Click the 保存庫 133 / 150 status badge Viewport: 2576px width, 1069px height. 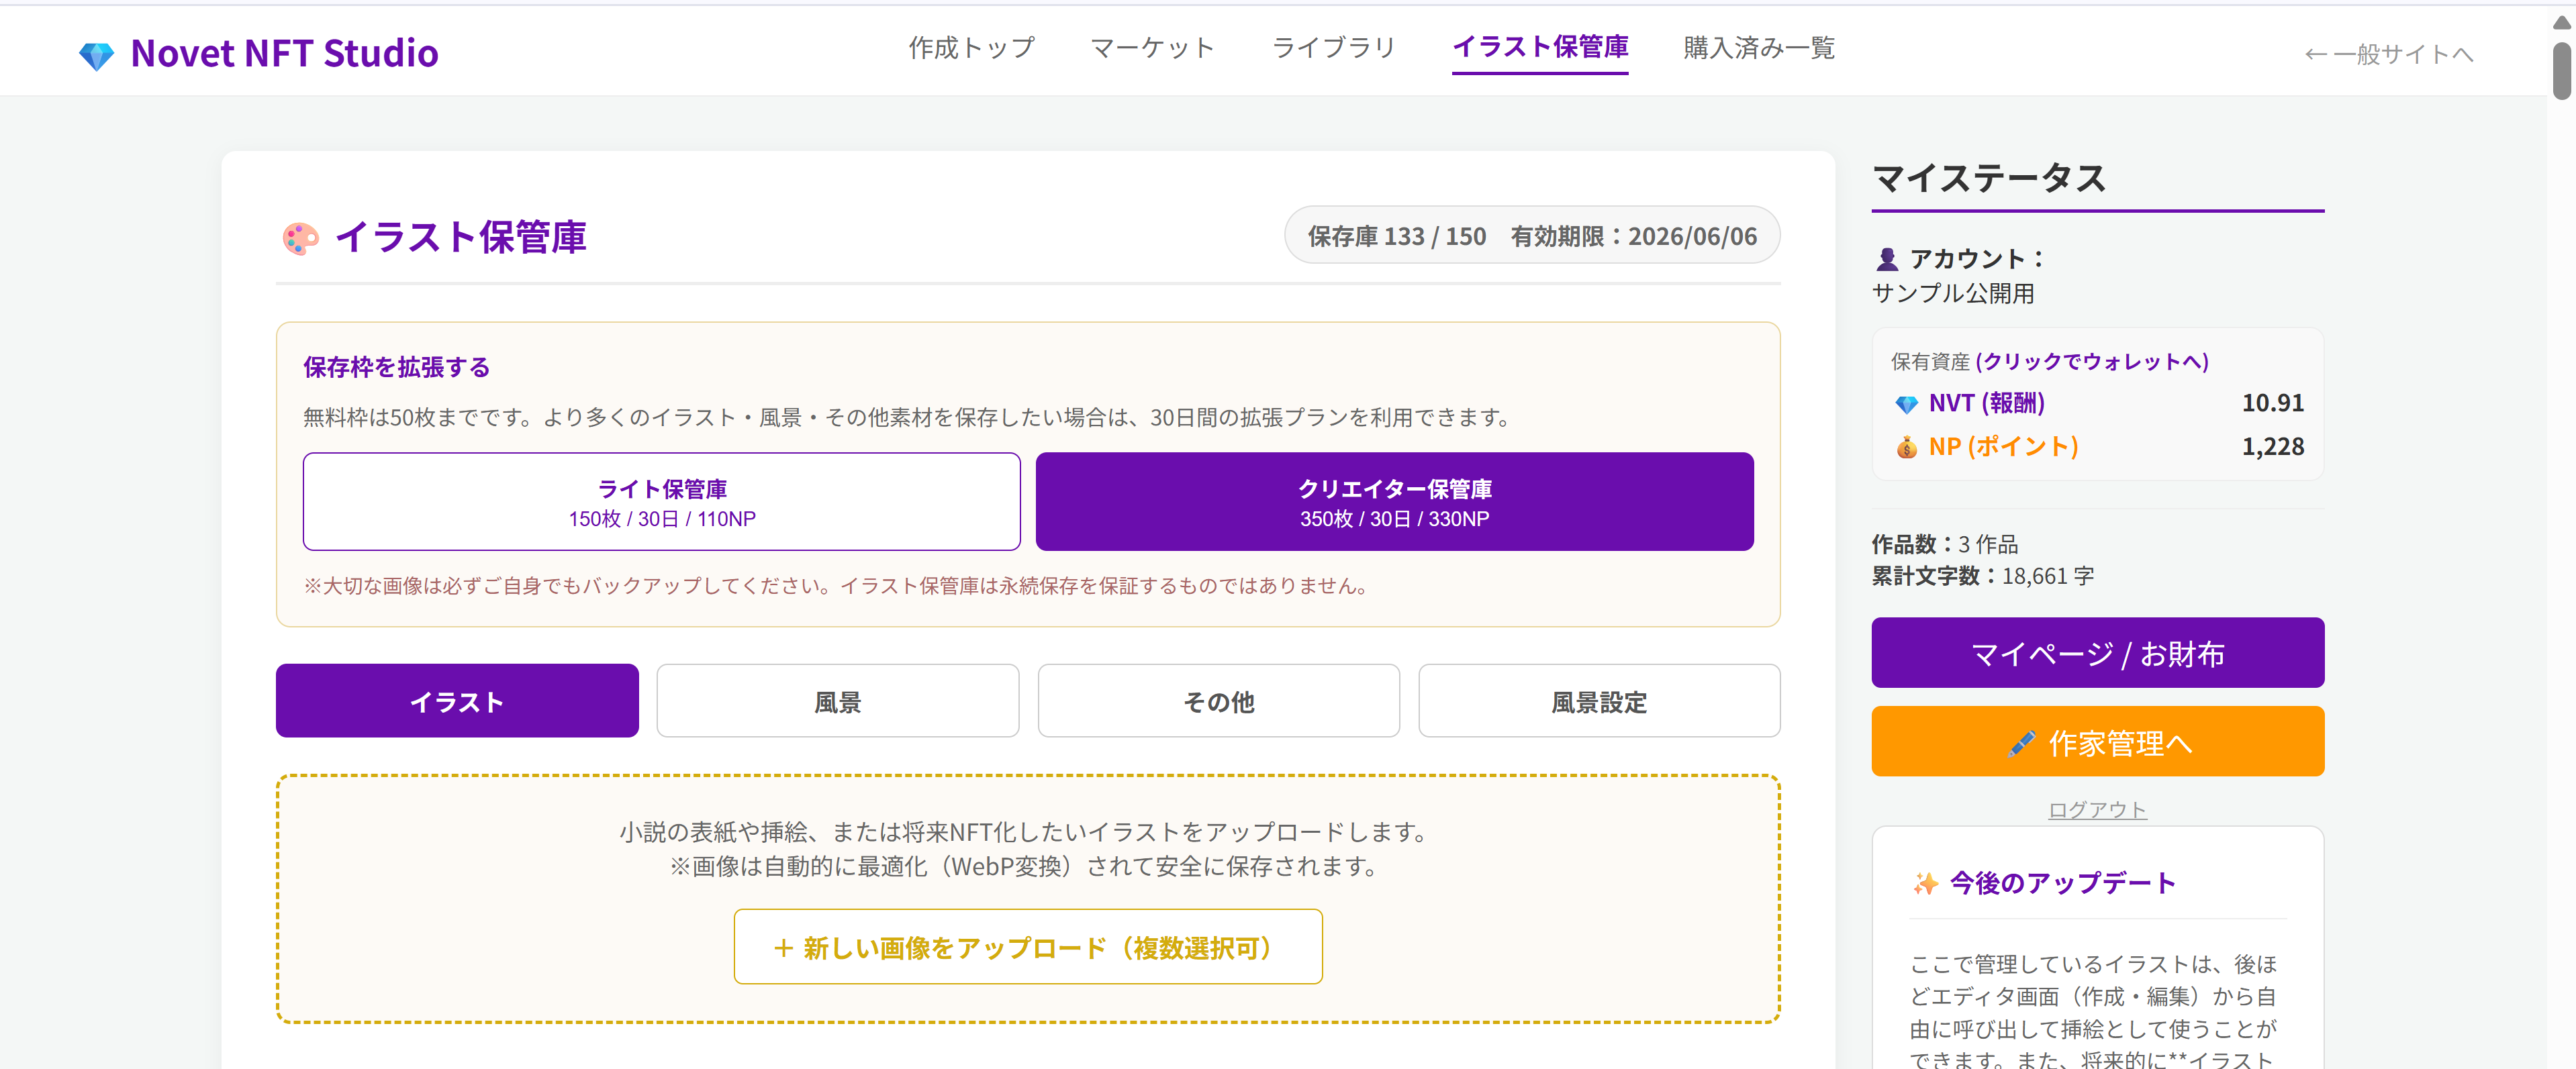click(1532, 236)
